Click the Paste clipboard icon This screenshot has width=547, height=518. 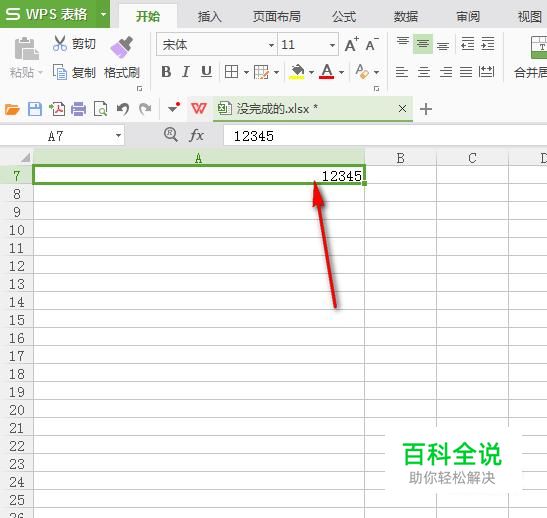tap(26, 49)
